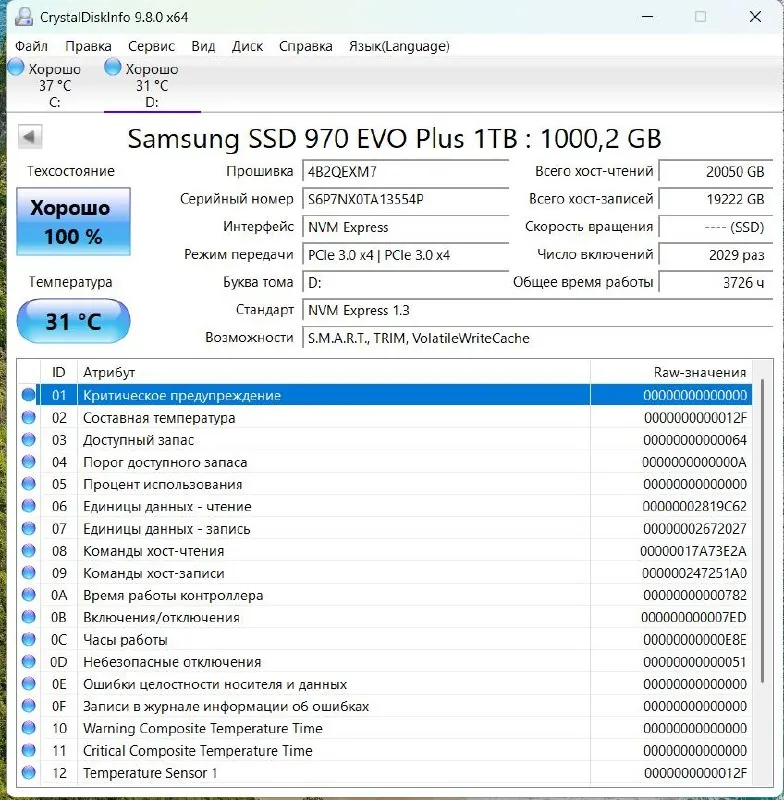Click the standard field NVM Express 1.3
This screenshot has height=800, width=784.
[x=538, y=310]
